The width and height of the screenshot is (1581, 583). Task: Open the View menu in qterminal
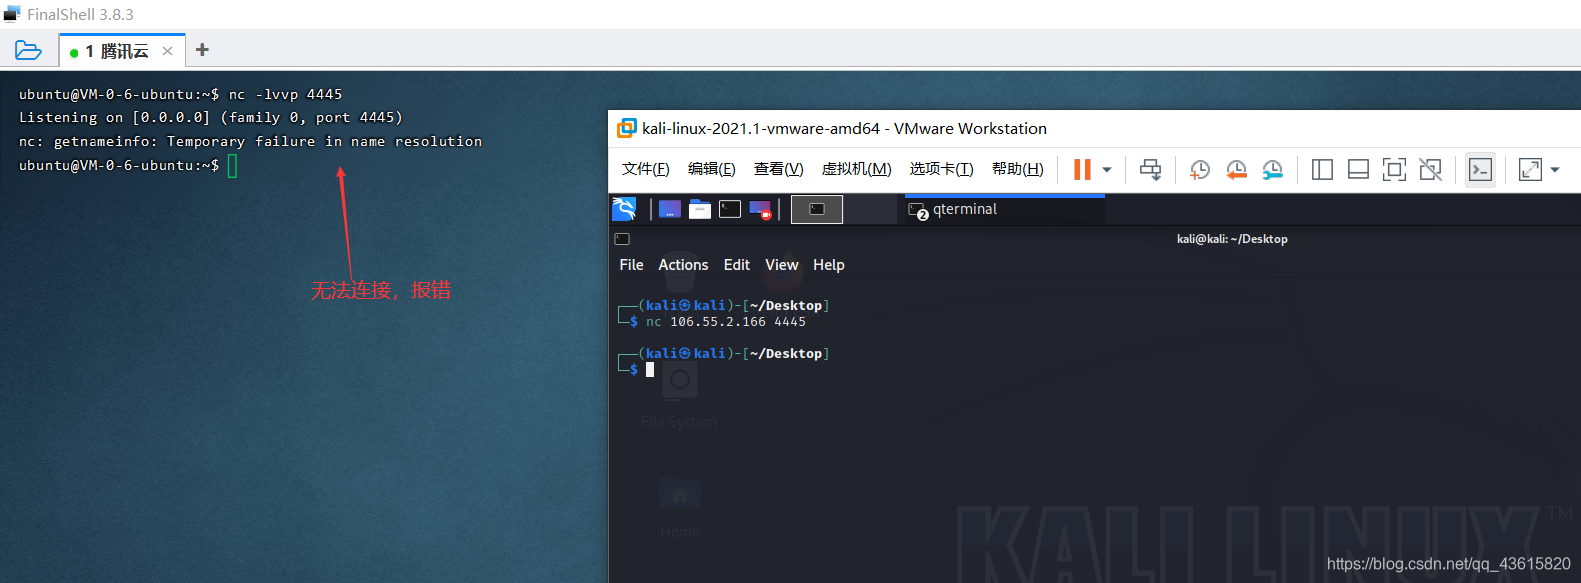[782, 265]
